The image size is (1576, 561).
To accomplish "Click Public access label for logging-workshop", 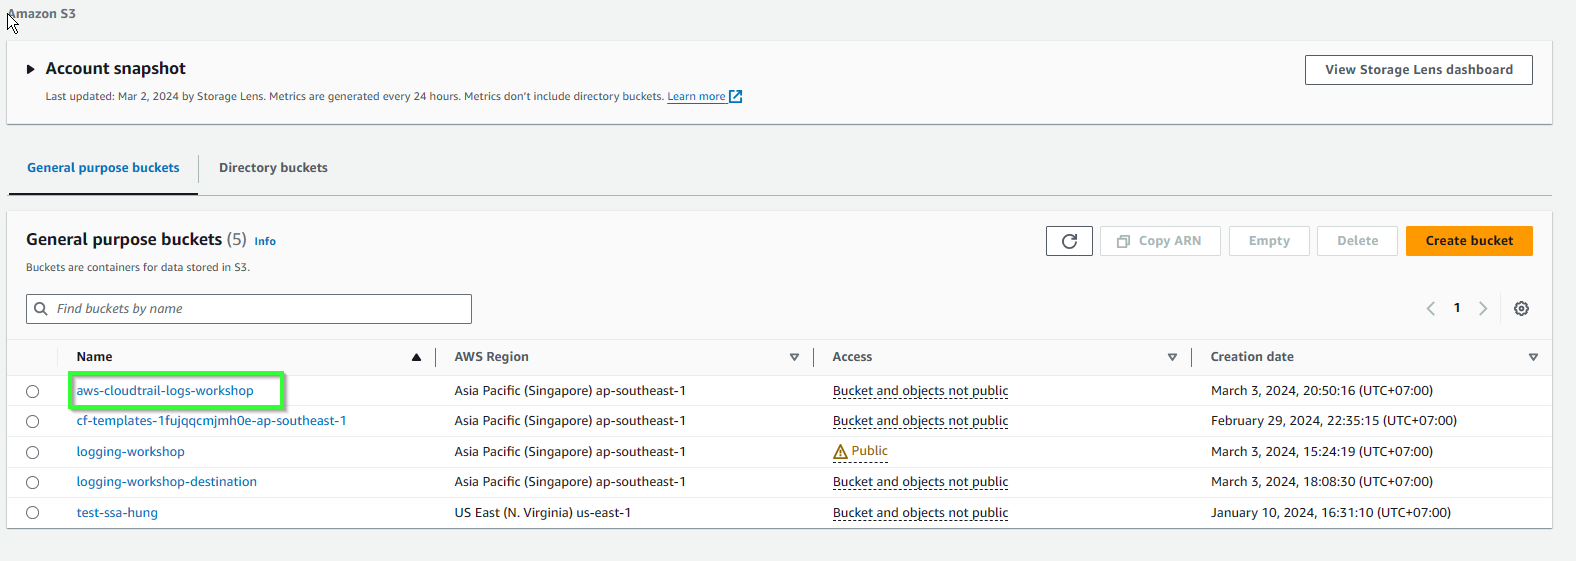I will coord(869,451).
